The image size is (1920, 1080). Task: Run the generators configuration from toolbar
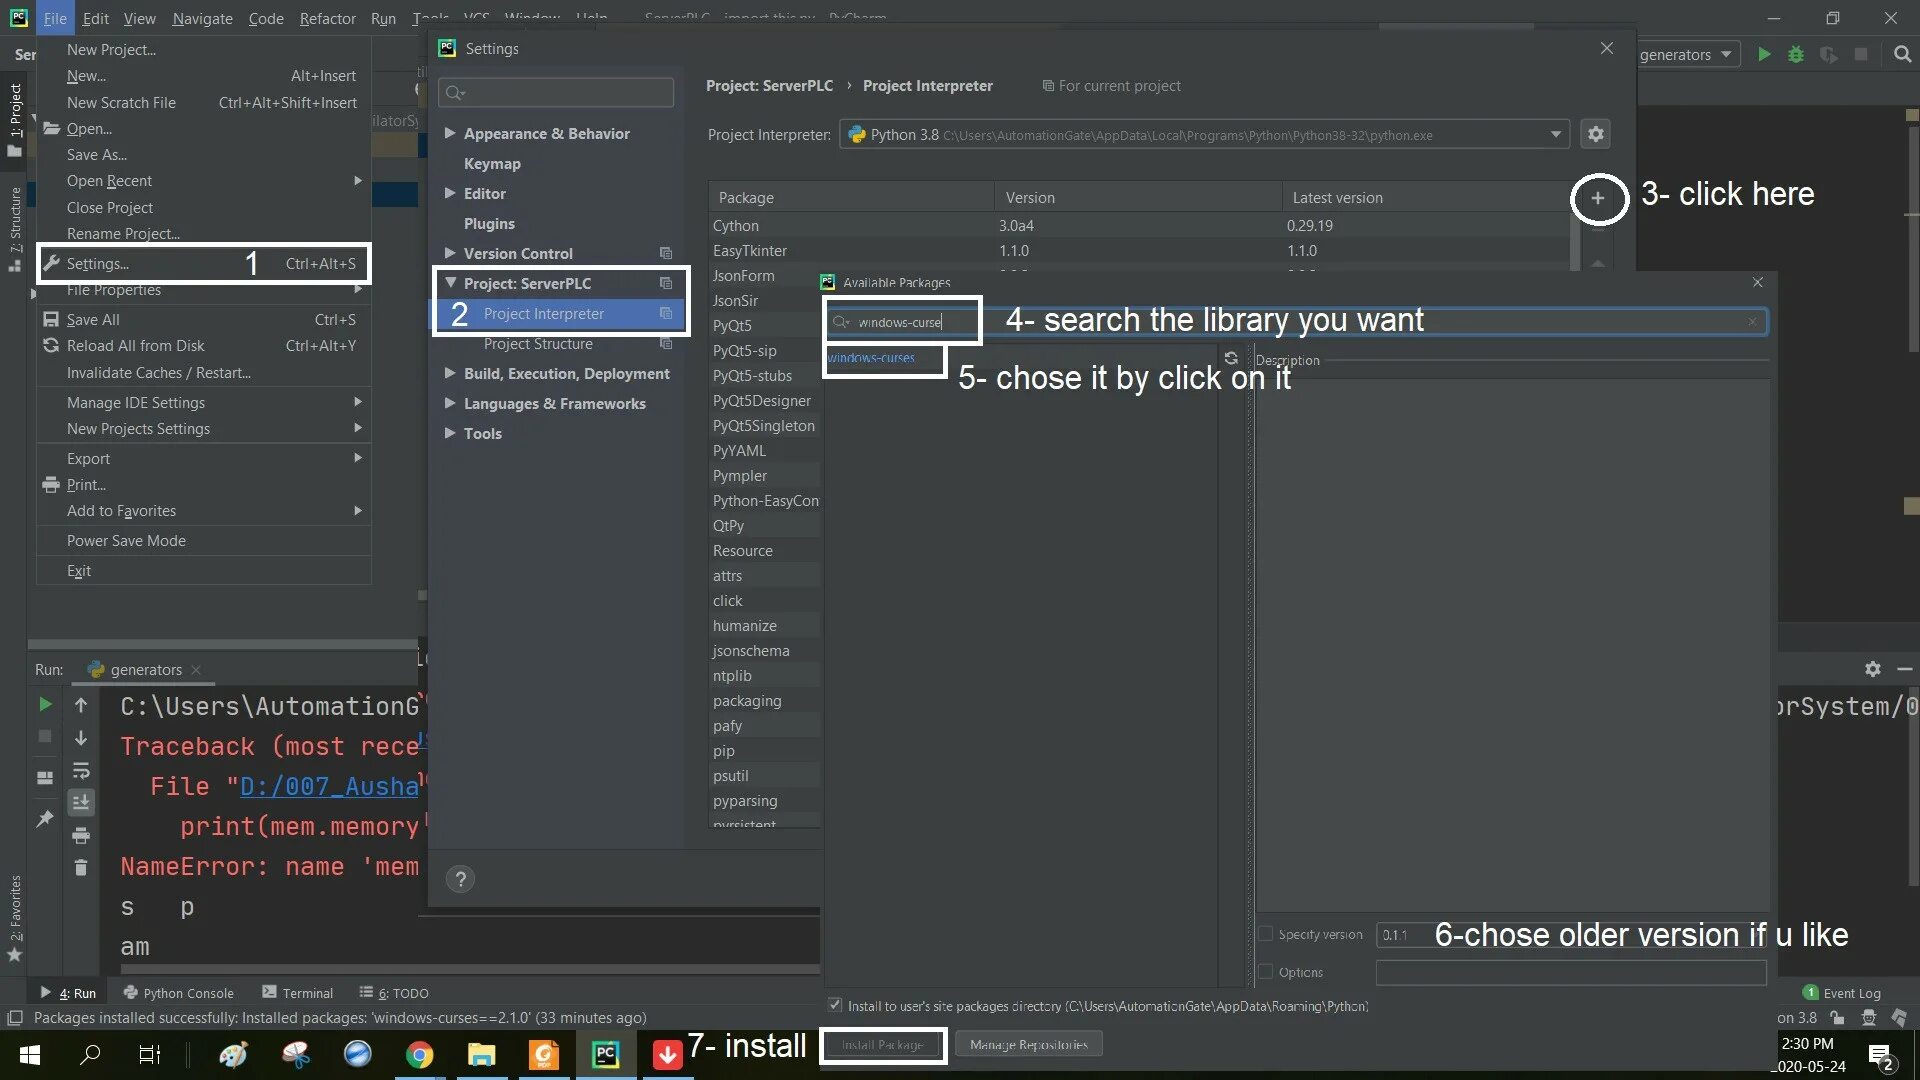point(1764,55)
